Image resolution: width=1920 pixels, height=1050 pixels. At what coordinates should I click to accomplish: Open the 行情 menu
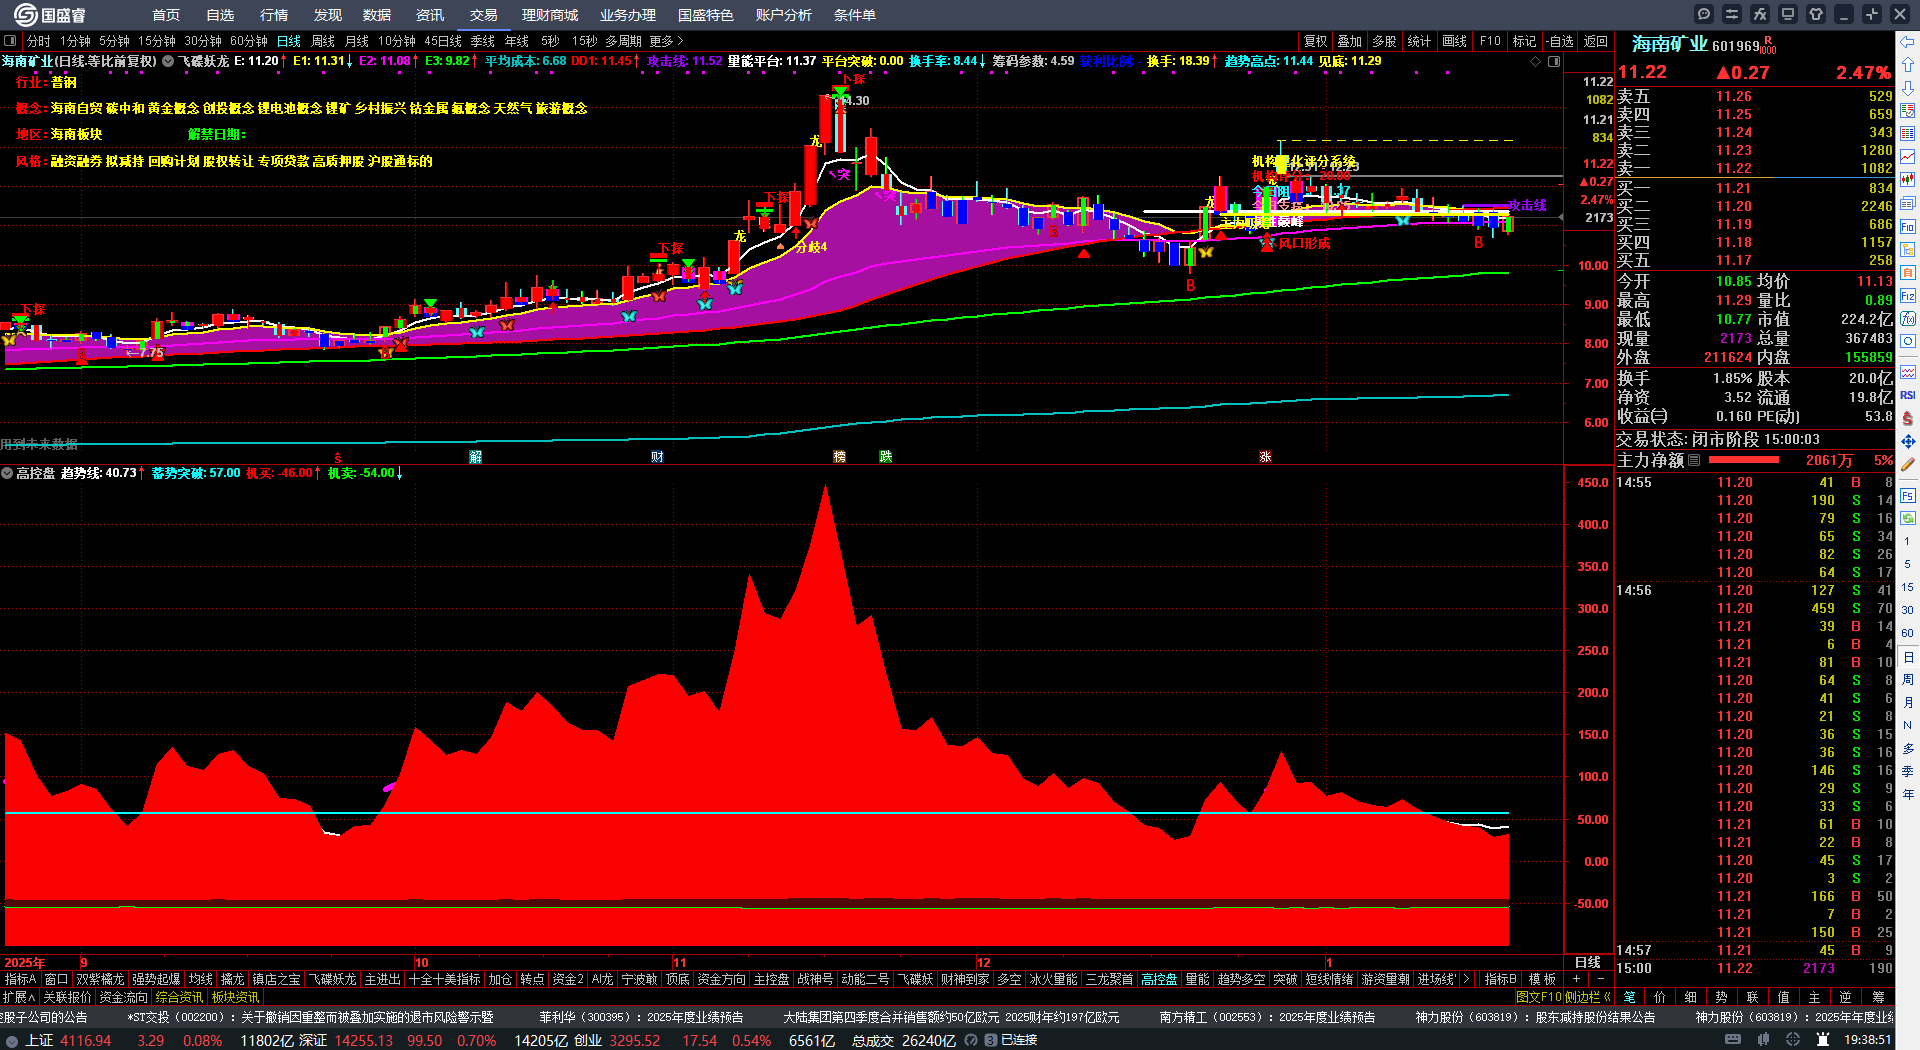274,15
